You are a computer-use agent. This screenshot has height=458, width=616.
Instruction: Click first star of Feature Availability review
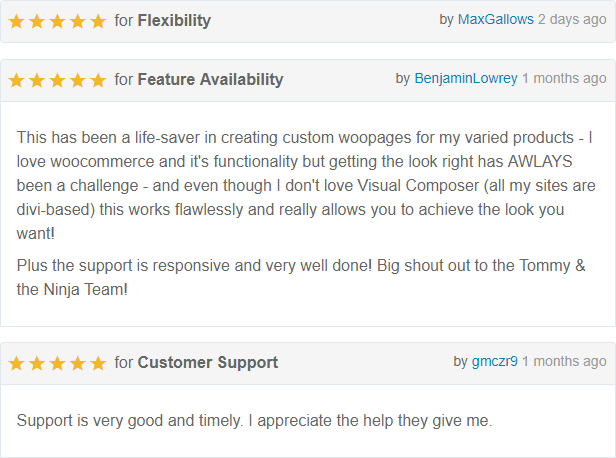pyautogui.click(x=16, y=80)
